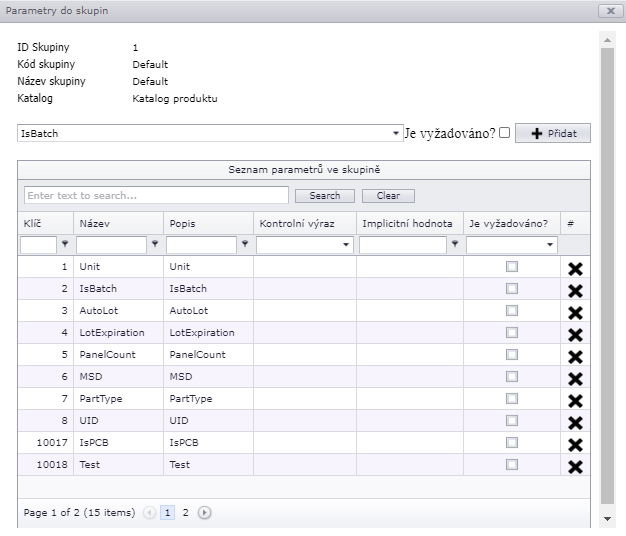Open the Kontrolní výraz filter dropdown
The width and height of the screenshot is (626, 536).
347,244
